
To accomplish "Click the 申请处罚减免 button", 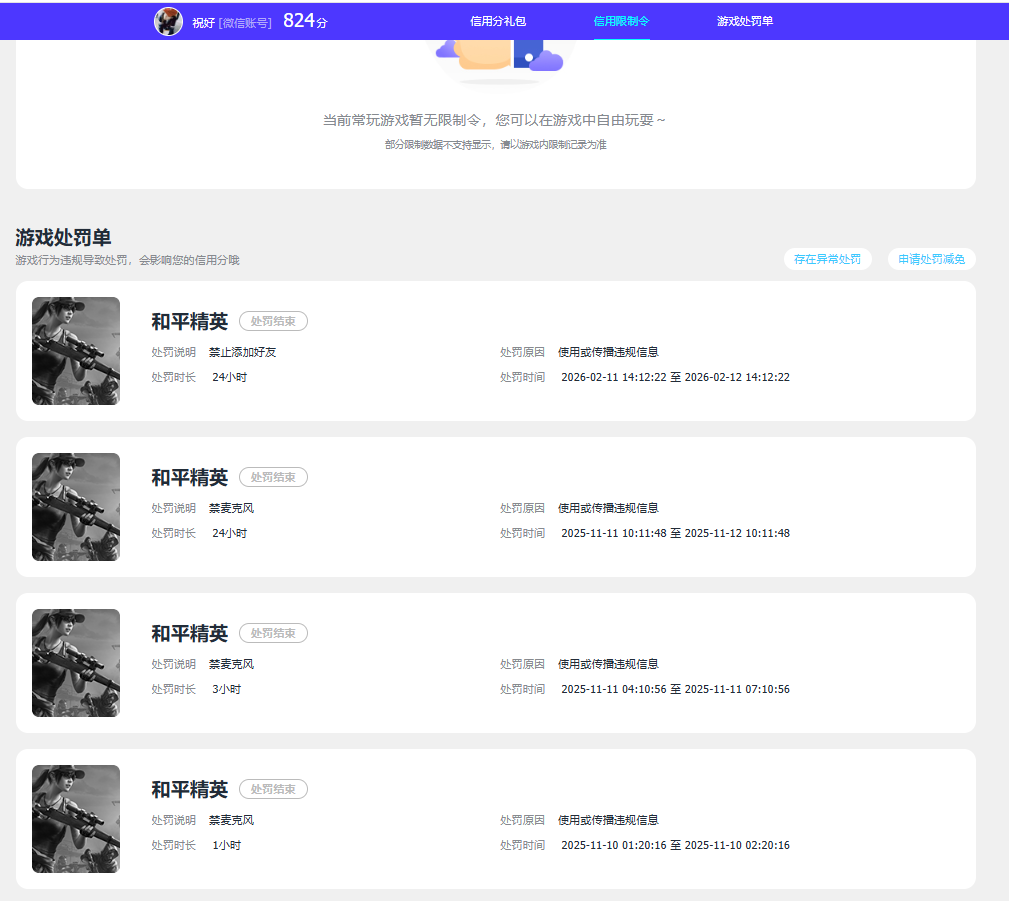I will pos(932,259).
